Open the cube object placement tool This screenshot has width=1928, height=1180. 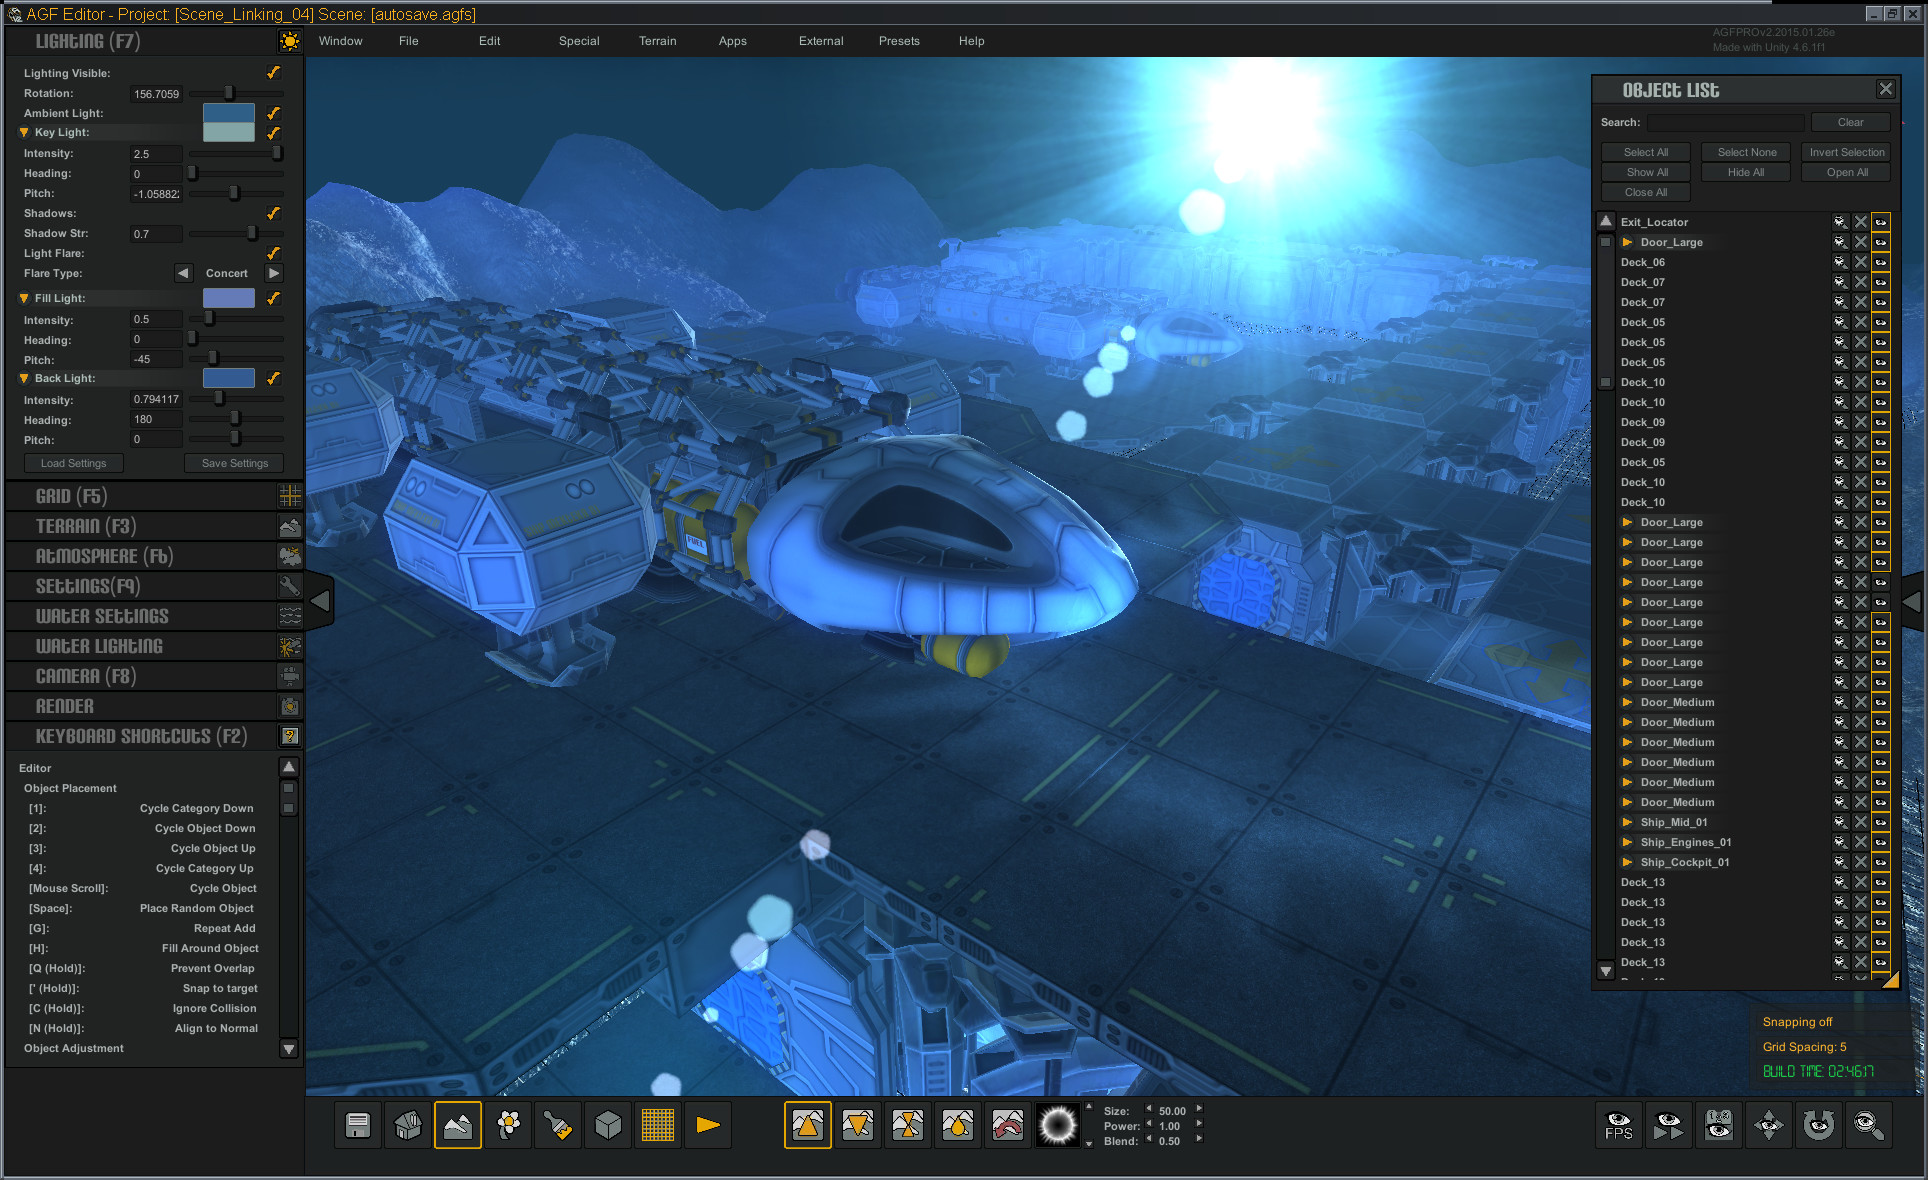pyautogui.click(x=607, y=1125)
